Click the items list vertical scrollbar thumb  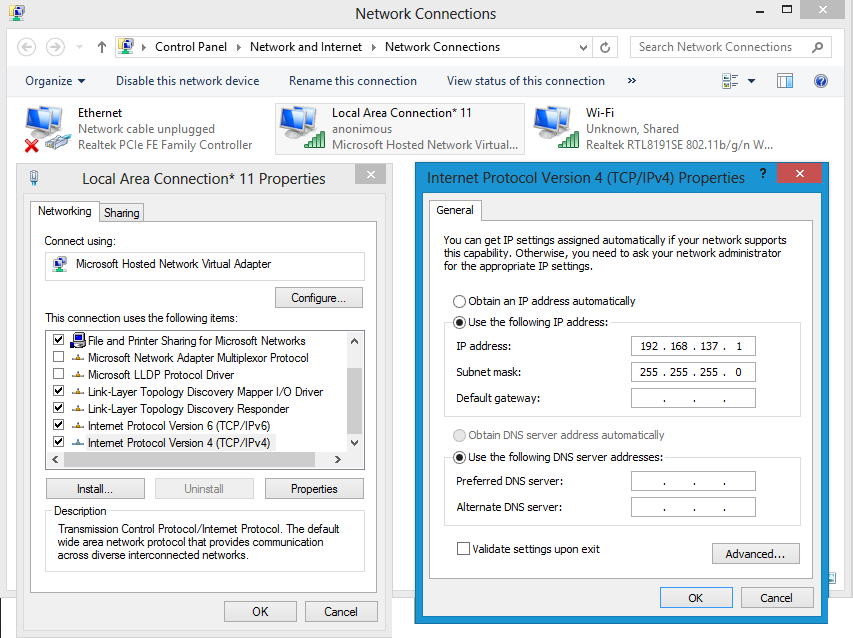(x=354, y=401)
